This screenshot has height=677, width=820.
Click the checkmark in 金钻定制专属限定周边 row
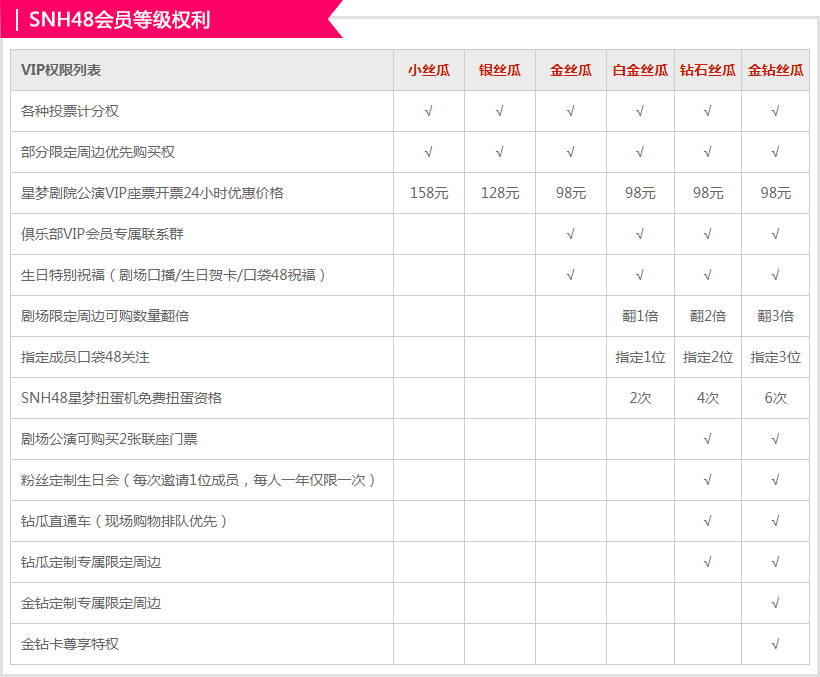776,603
